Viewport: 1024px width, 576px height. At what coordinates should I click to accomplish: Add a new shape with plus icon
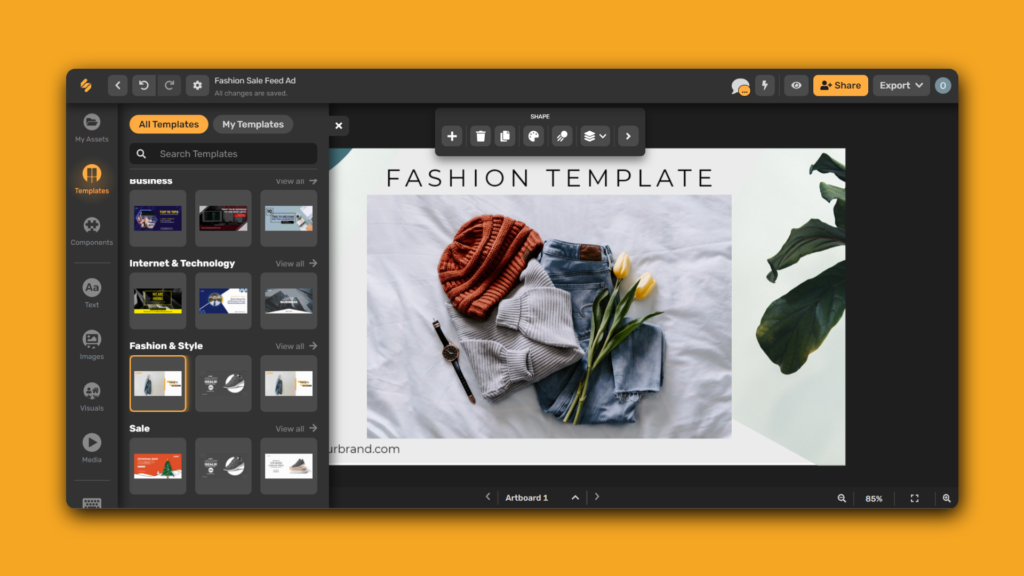[x=452, y=136]
